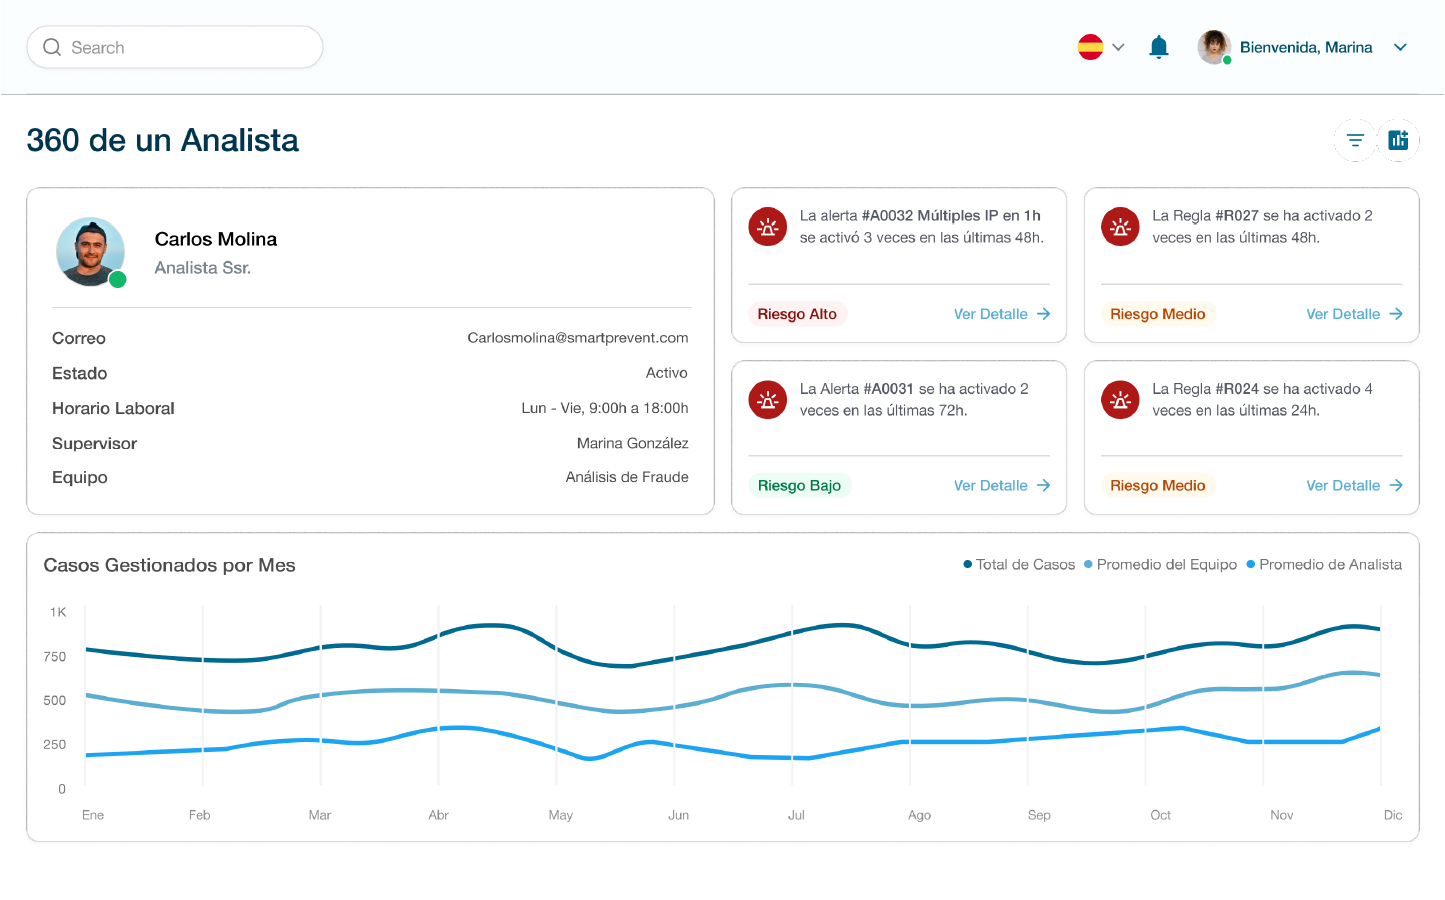Click the generate report chart icon
Image resolution: width=1445 pixels, height=900 pixels.
(1399, 140)
